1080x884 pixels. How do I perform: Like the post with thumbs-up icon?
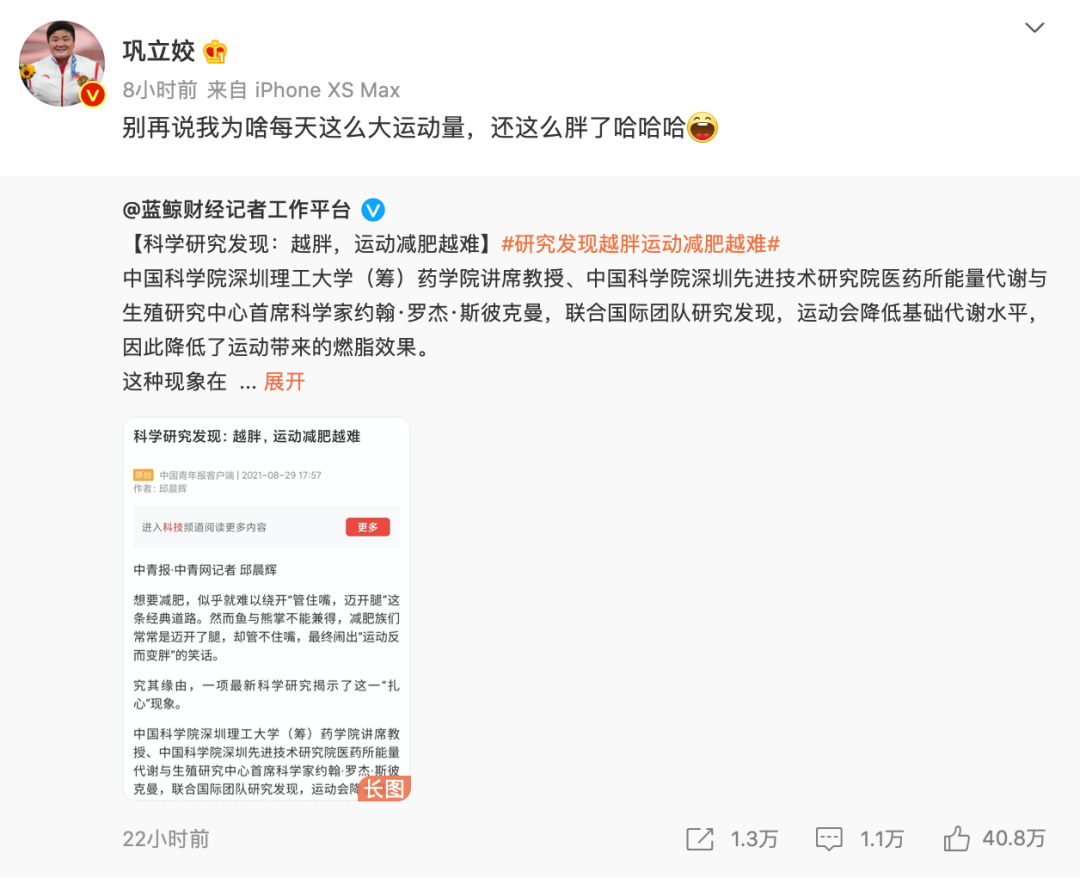[957, 839]
